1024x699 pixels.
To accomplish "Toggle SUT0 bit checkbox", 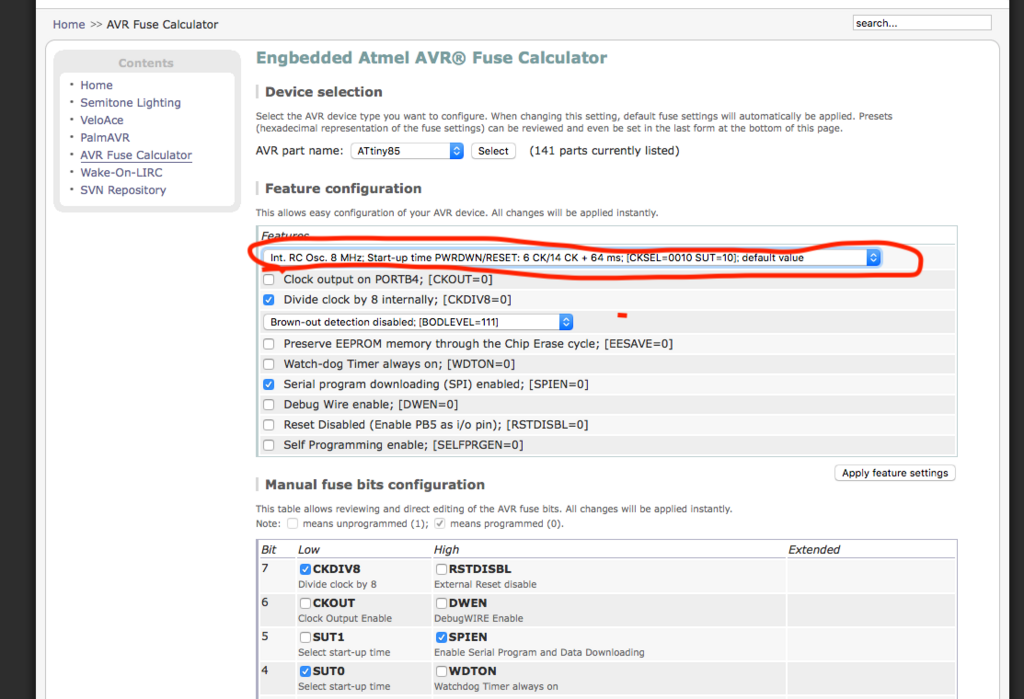I will tap(305, 671).
